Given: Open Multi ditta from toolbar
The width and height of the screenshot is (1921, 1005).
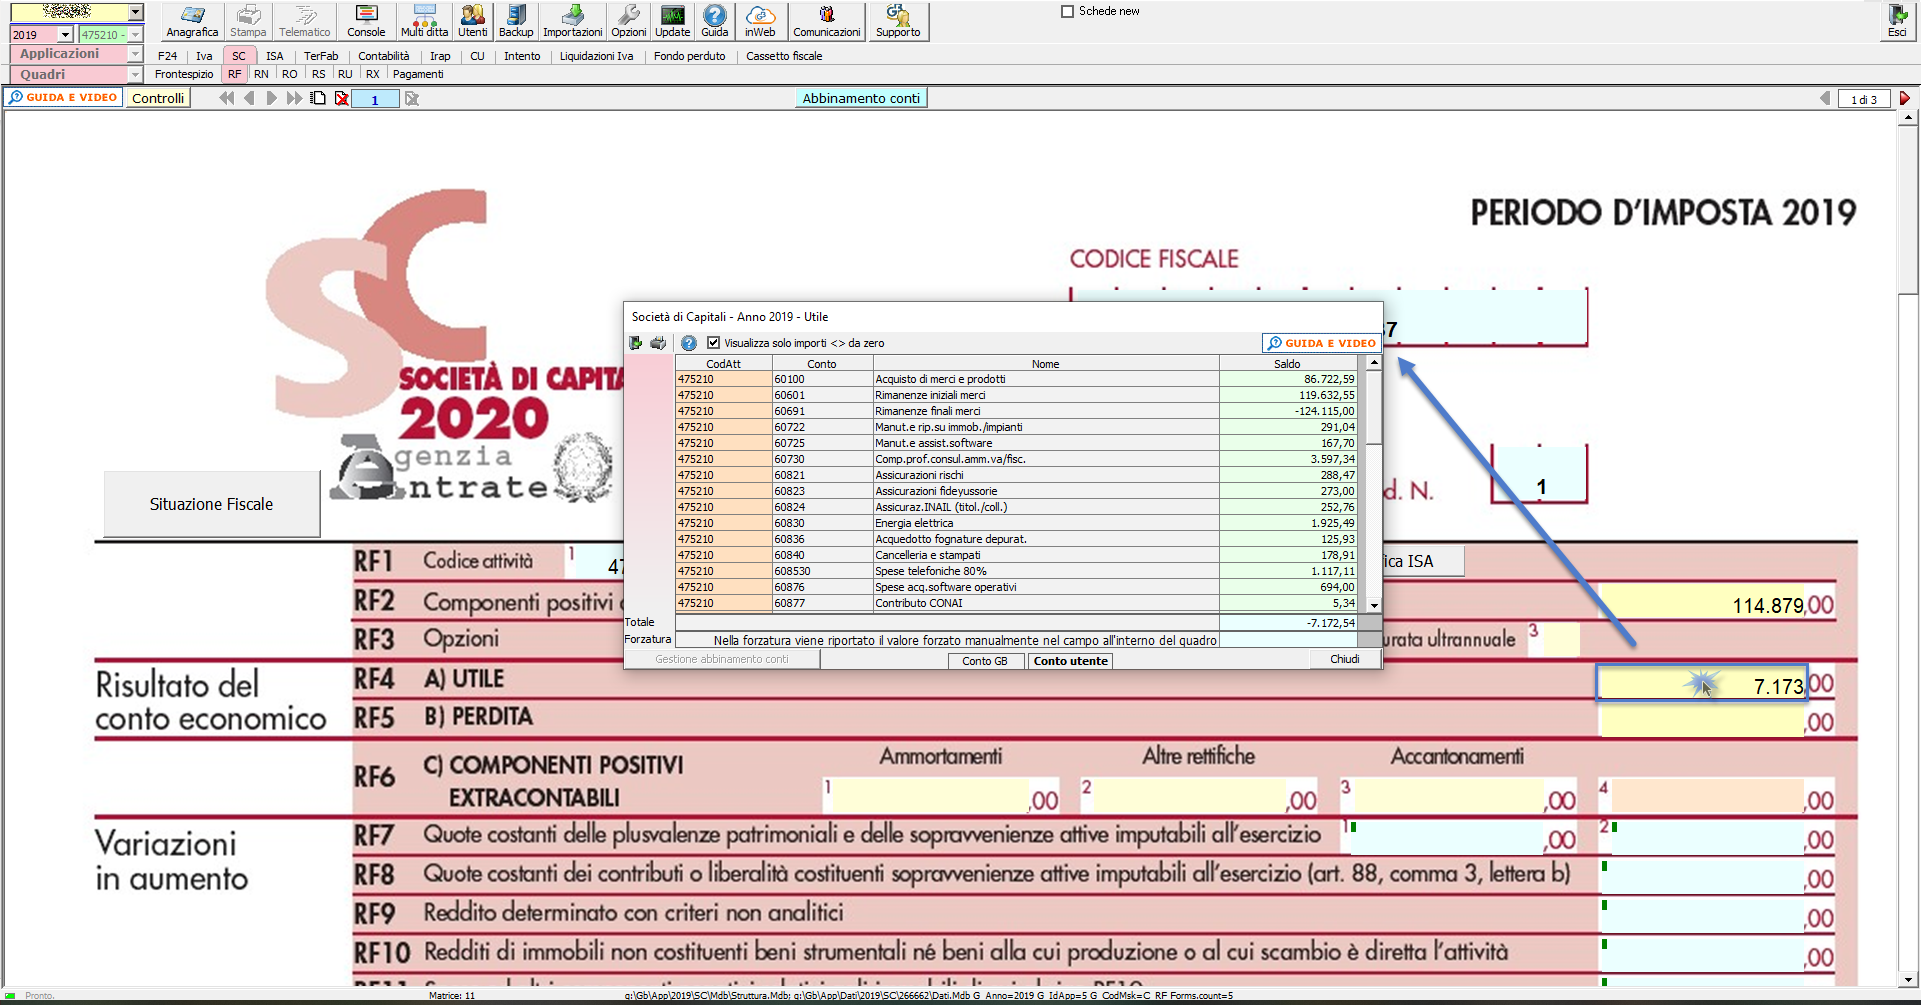Looking at the screenshot, I should 424,21.
